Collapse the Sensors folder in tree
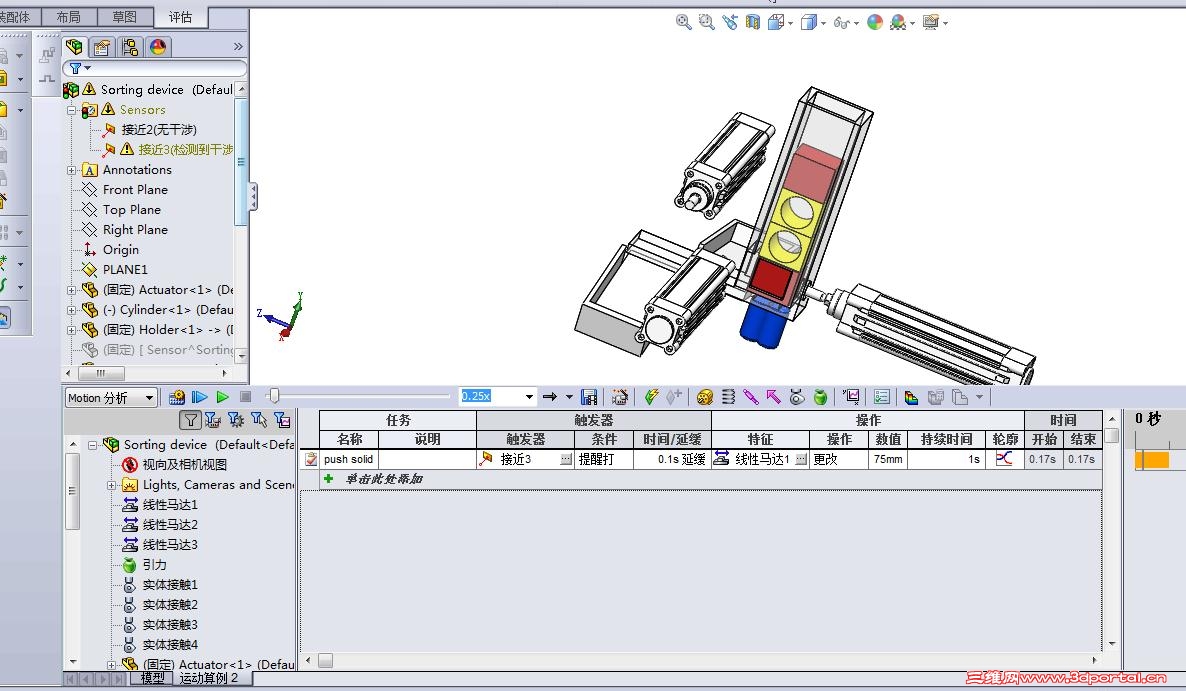The height and width of the screenshot is (691, 1186). click(72, 110)
